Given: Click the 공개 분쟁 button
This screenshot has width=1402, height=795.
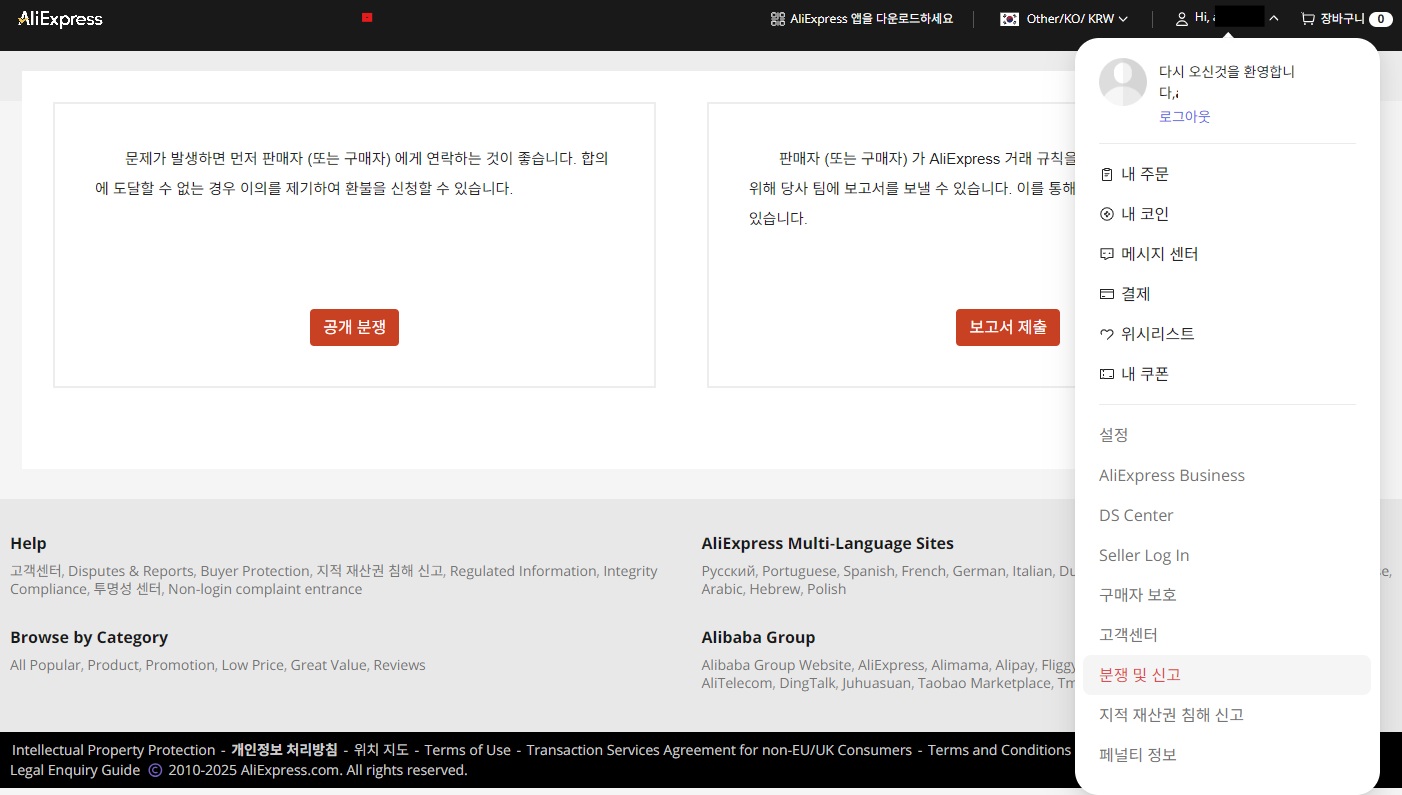Looking at the screenshot, I should [x=354, y=327].
